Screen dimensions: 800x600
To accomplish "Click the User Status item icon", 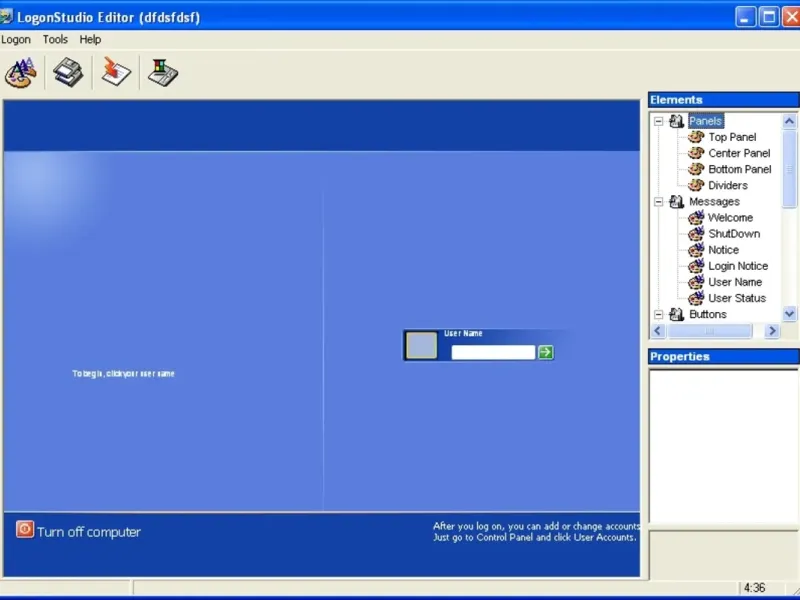I will [x=696, y=297].
